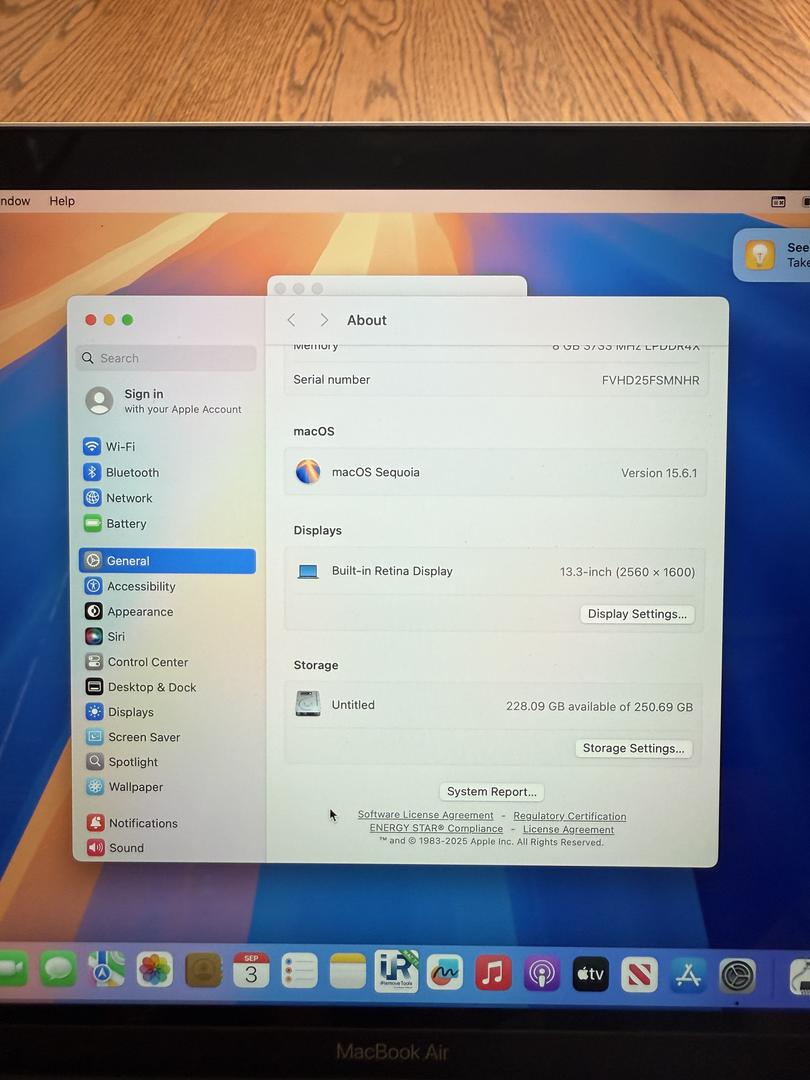Click the System Report... button
810x1080 pixels.
point(492,791)
